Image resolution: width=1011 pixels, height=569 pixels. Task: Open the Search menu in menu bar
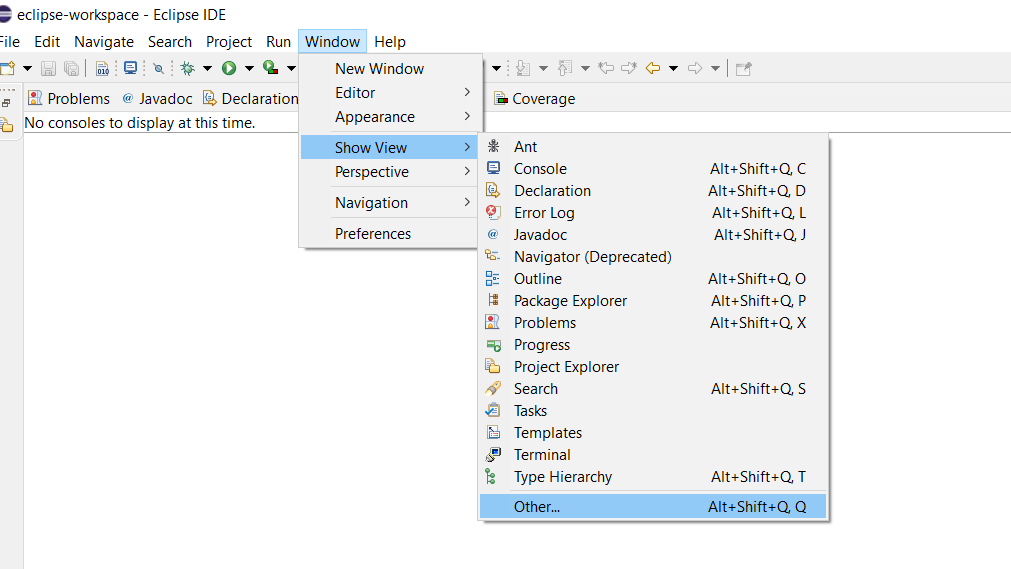click(170, 42)
